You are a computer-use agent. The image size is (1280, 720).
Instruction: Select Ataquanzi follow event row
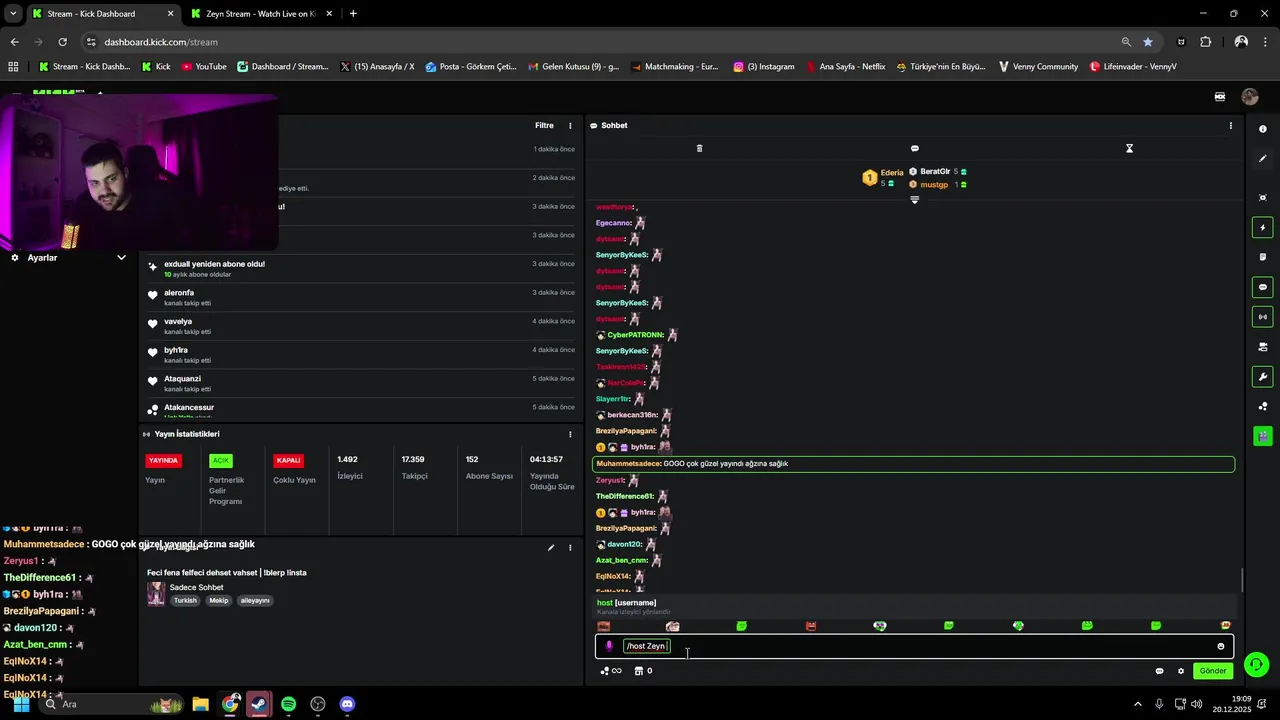(361, 383)
